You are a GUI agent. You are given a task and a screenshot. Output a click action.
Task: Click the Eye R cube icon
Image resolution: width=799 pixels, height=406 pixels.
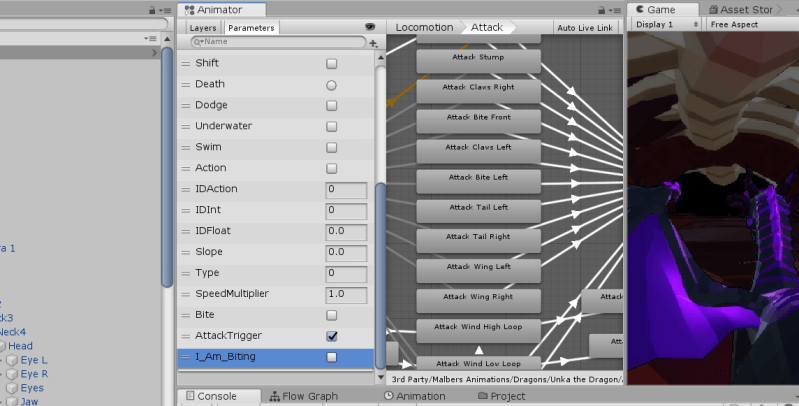[12, 374]
